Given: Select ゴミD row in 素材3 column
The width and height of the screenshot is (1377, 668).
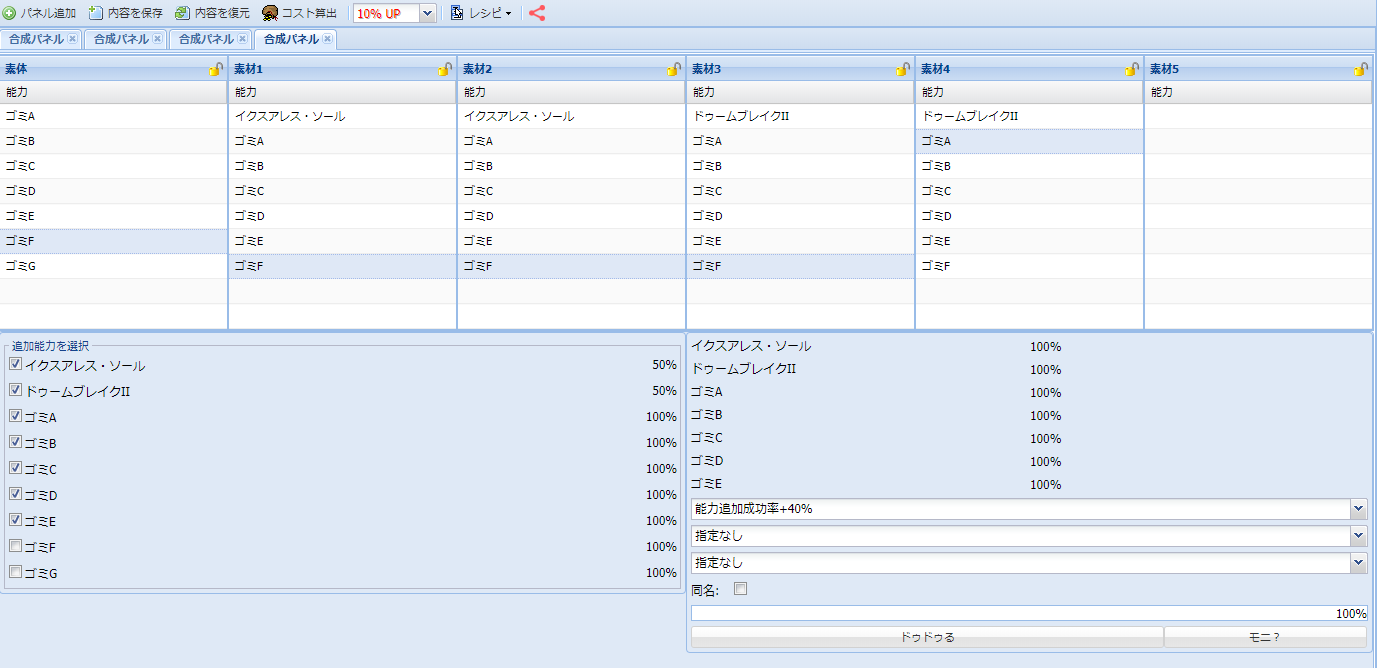Looking at the screenshot, I should [x=801, y=216].
